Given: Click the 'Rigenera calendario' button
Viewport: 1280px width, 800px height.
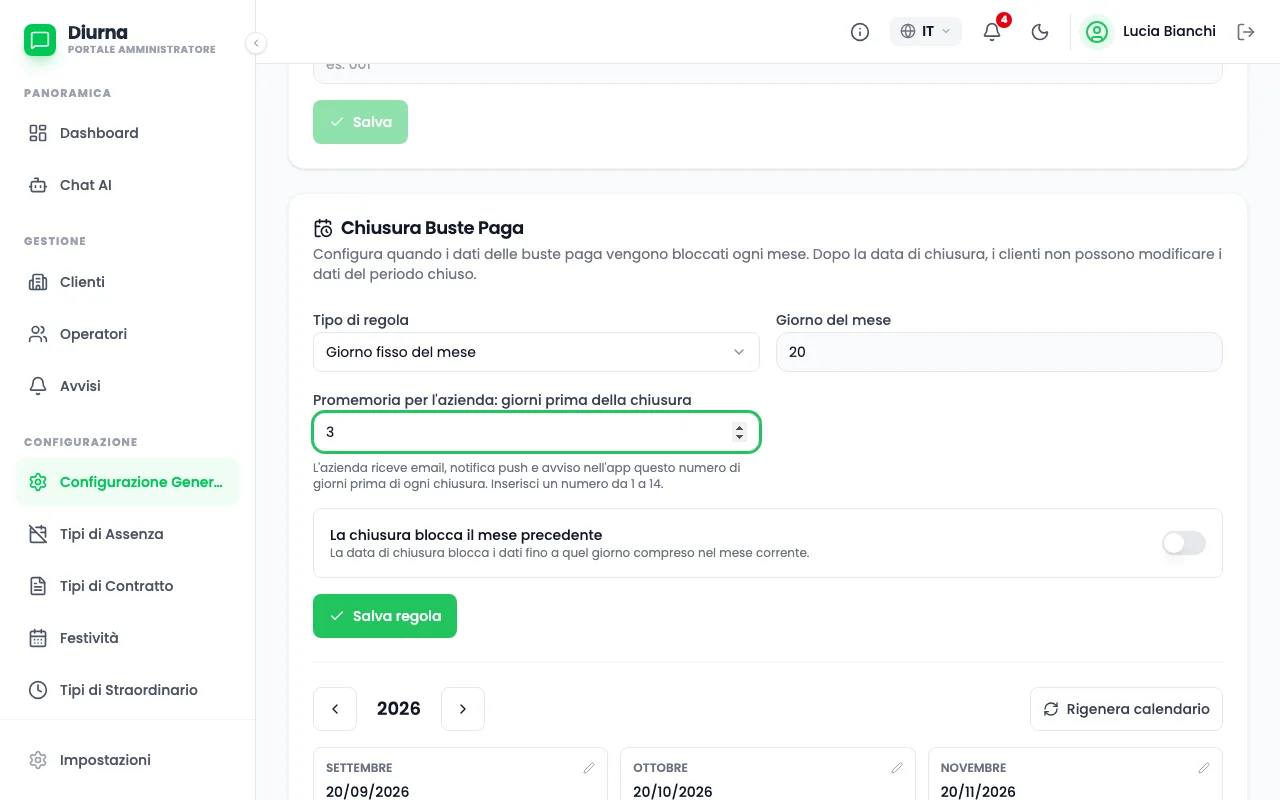Looking at the screenshot, I should 1126,709.
